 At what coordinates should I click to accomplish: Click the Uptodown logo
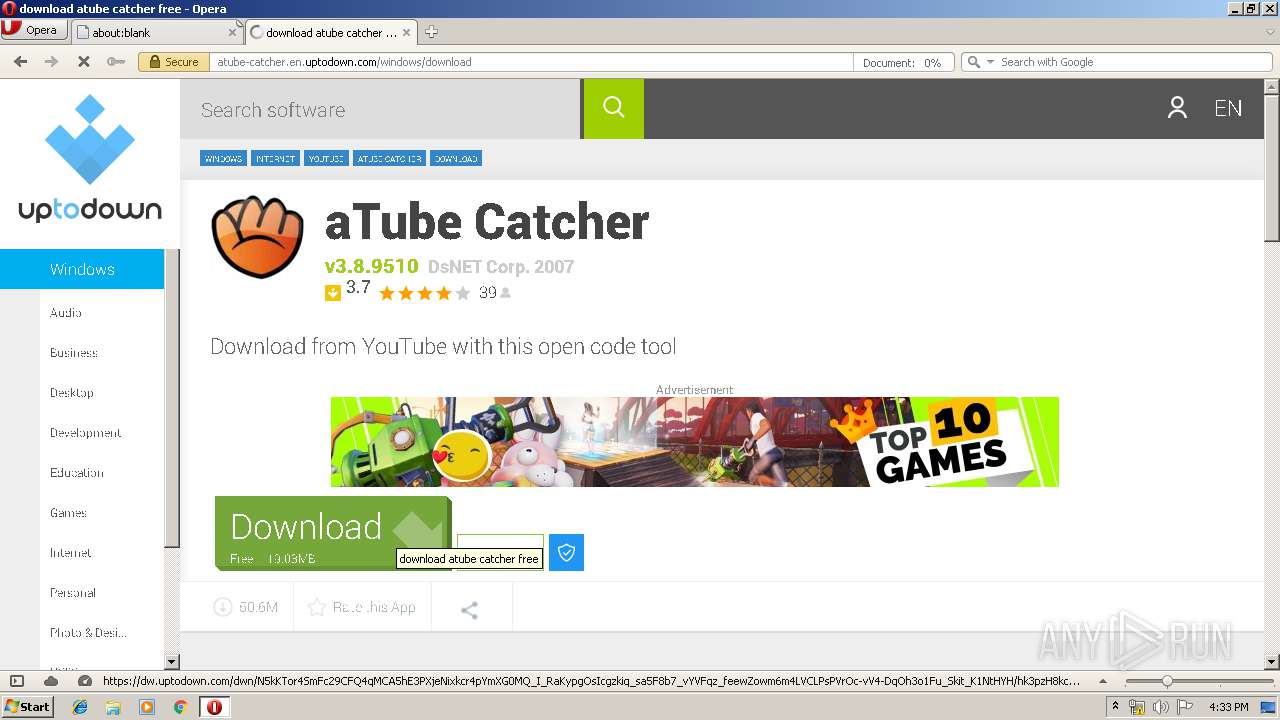click(x=90, y=159)
